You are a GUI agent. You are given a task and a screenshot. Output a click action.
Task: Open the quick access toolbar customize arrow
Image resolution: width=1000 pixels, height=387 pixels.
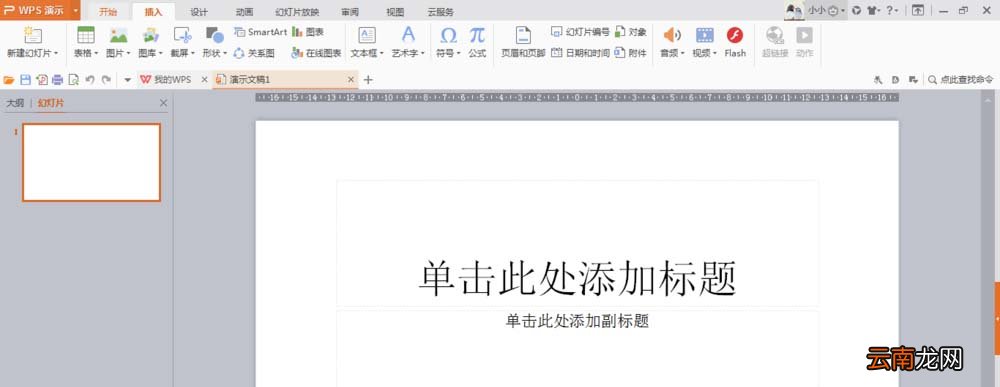(127, 80)
